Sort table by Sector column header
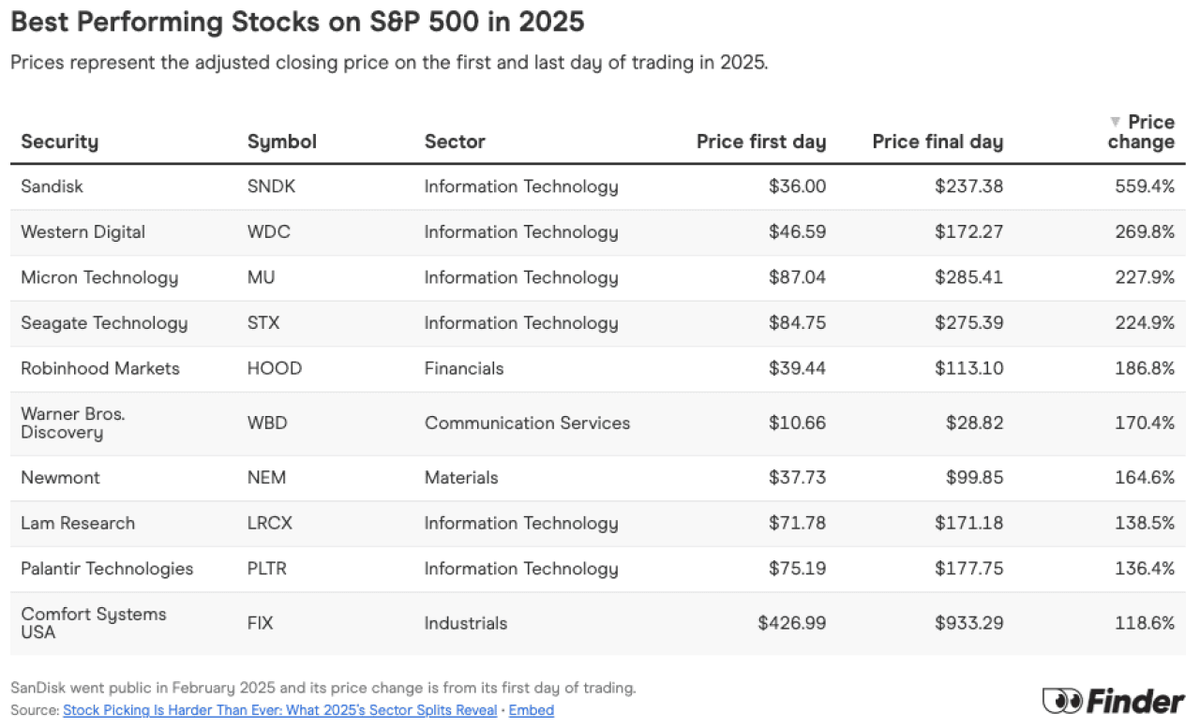Viewport: 1200px width, 728px height. point(455,141)
